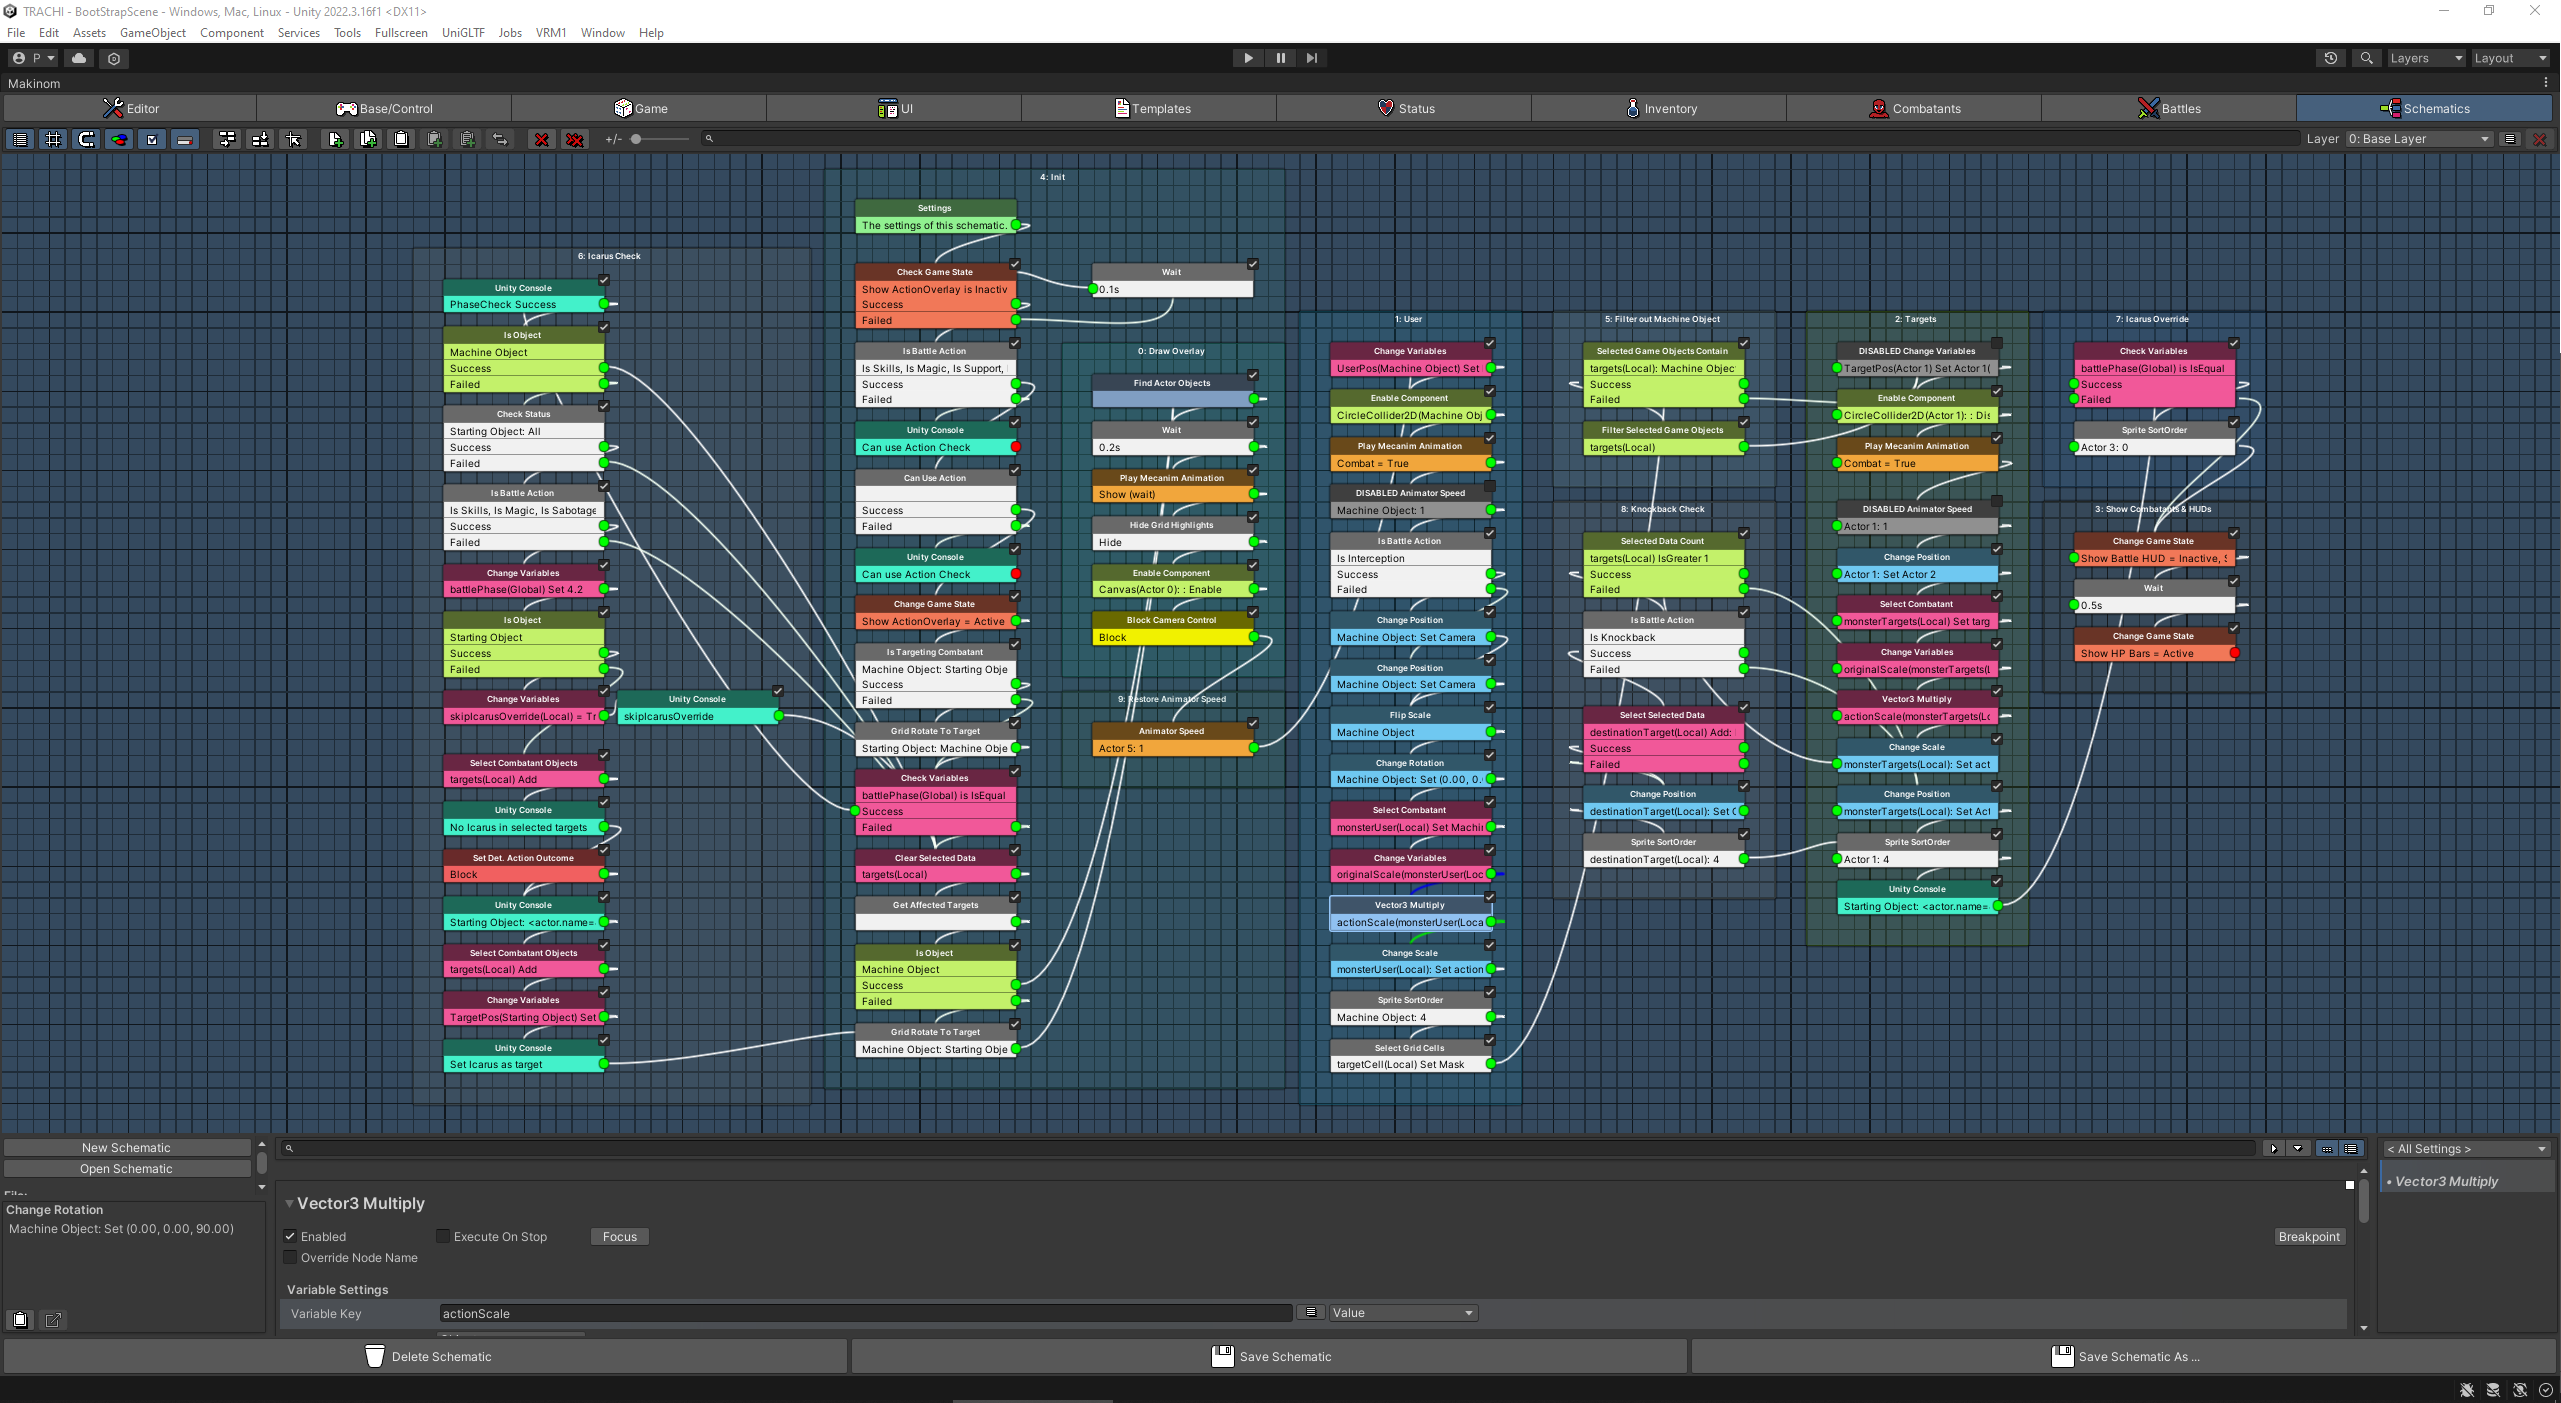
Task: Open the GameObject menu
Action: click(x=152, y=33)
